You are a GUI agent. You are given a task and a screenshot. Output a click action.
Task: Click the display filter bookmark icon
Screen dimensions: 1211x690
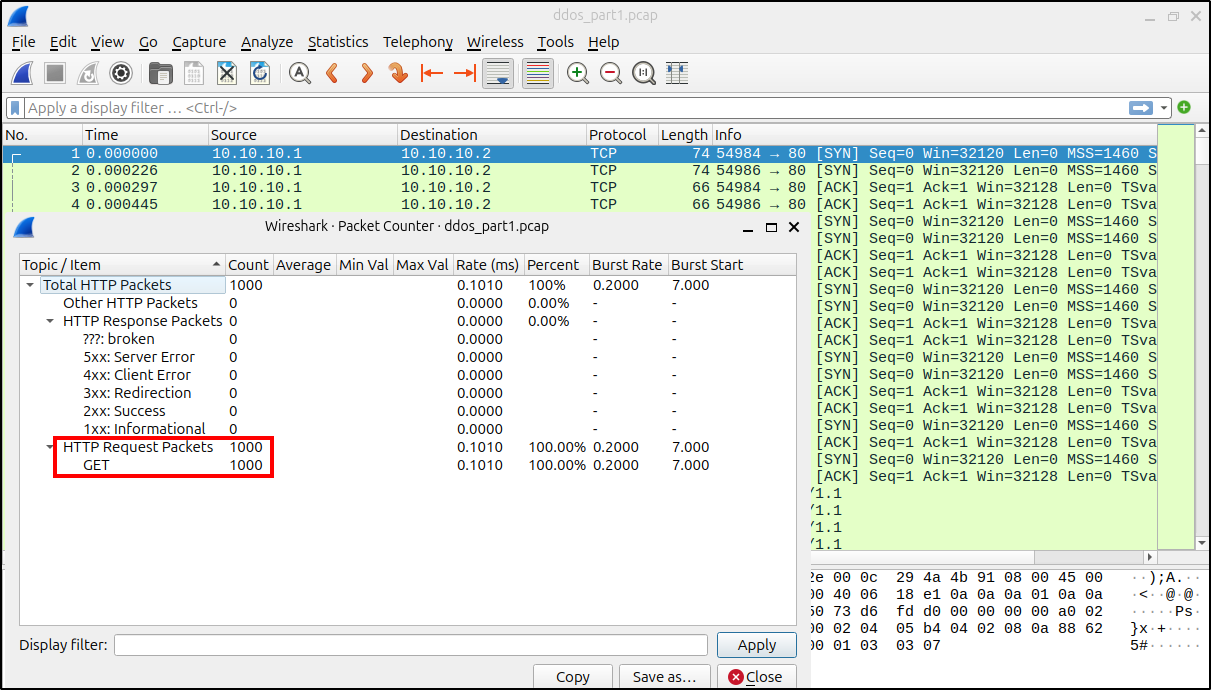click(15, 108)
